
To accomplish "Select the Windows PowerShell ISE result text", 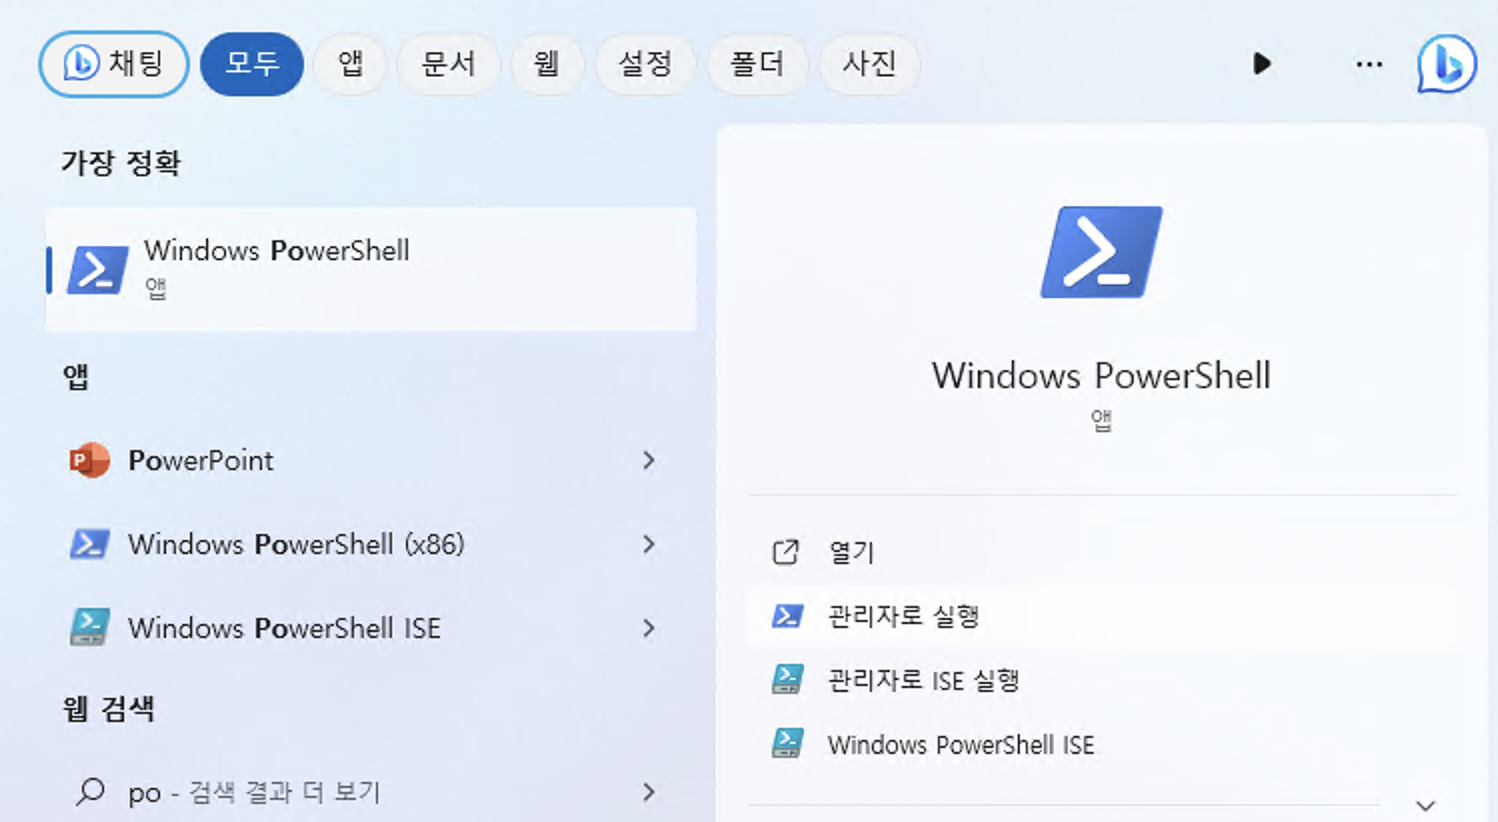I will click(284, 628).
